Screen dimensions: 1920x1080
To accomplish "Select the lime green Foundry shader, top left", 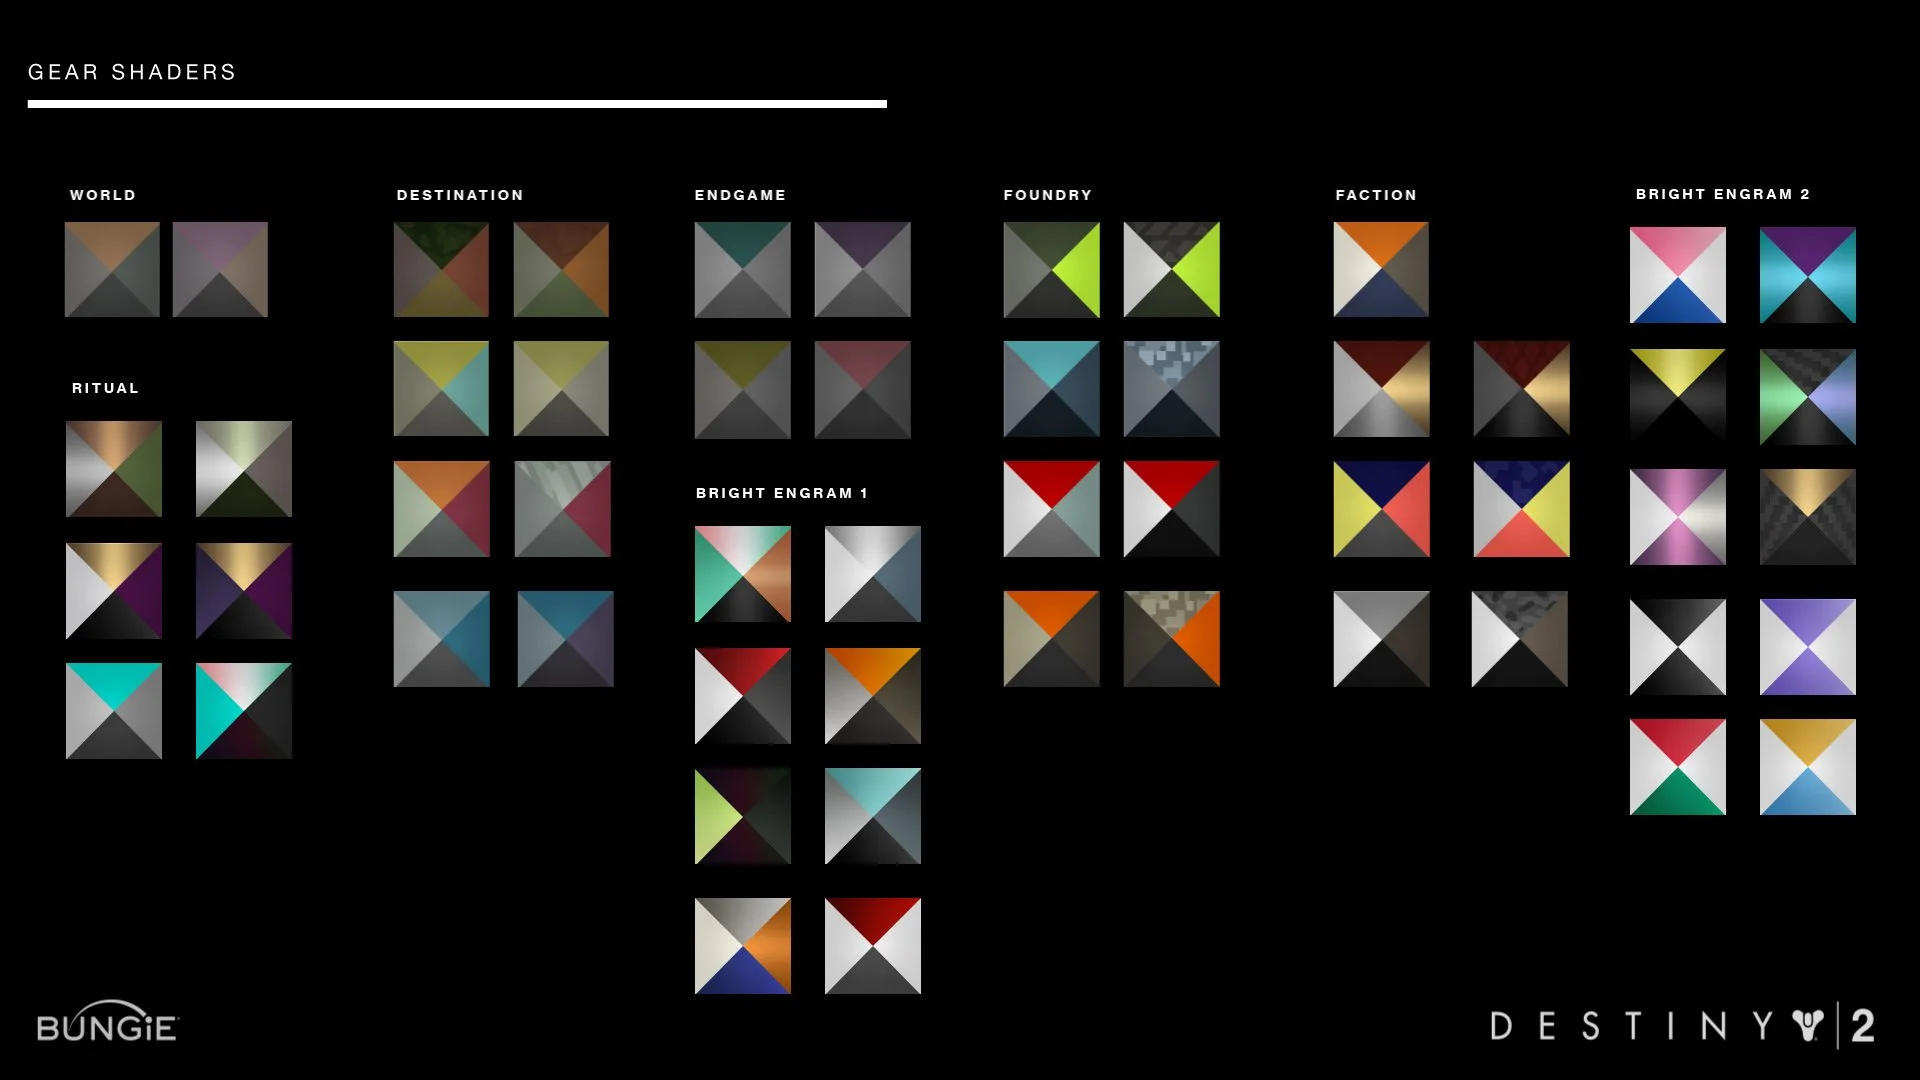I will click(1051, 270).
